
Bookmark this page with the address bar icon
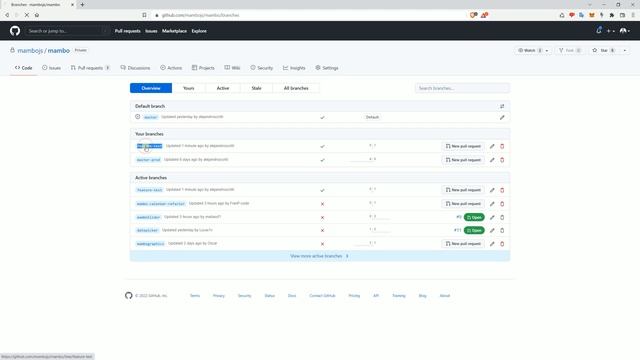pyautogui.click(x=144, y=15)
